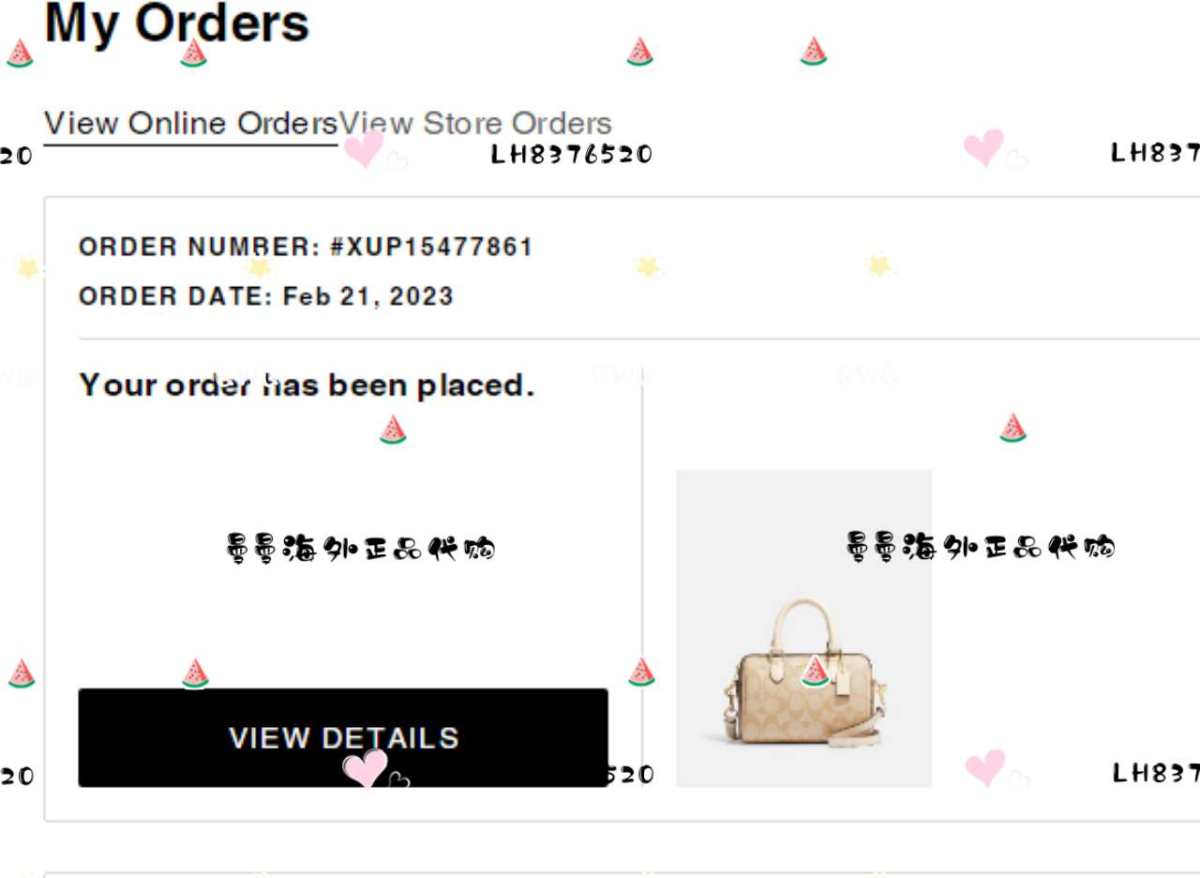Switch to View Store Orders tab
Viewport: 1200px width, 878px height.
475,124
